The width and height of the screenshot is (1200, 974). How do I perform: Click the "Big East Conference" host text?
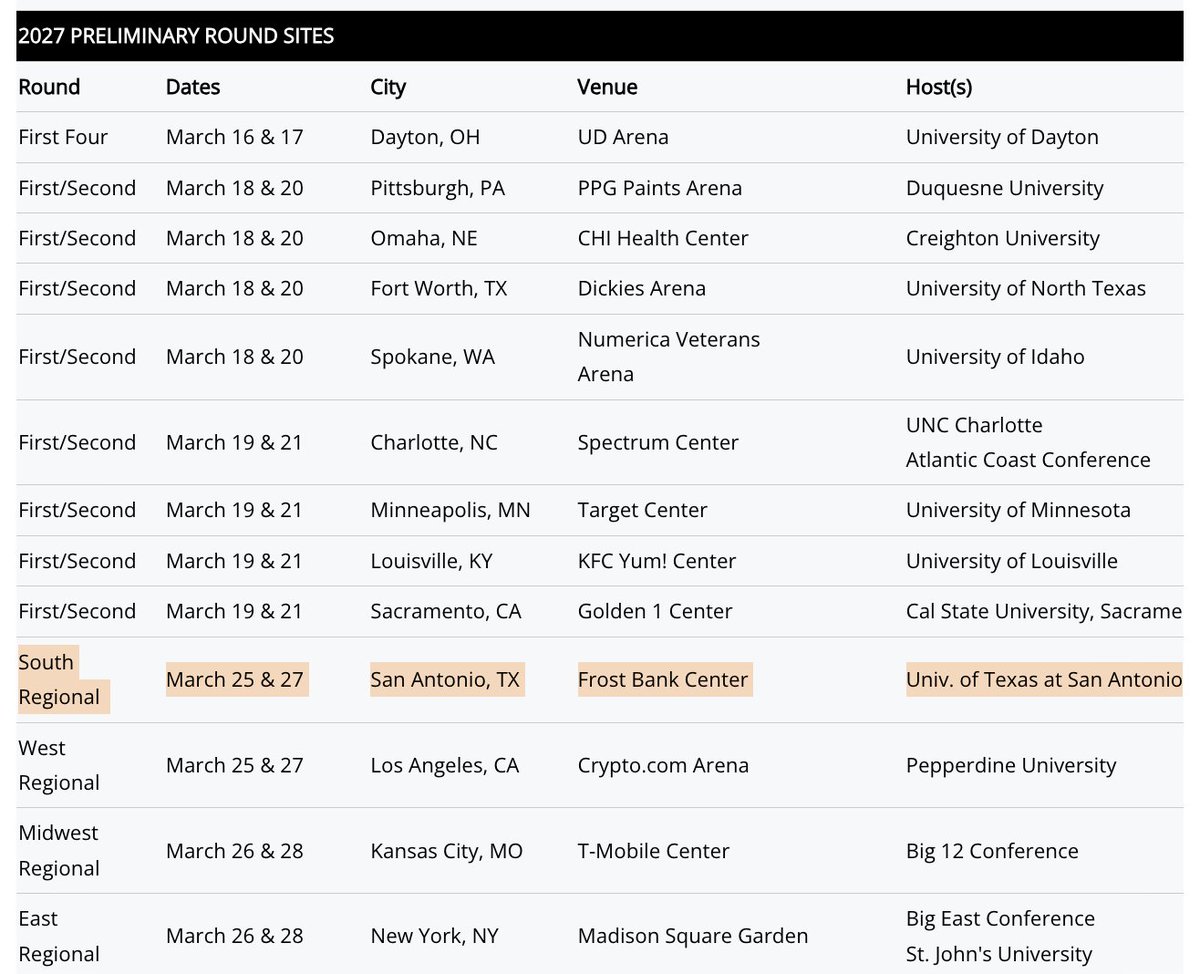(1000, 918)
